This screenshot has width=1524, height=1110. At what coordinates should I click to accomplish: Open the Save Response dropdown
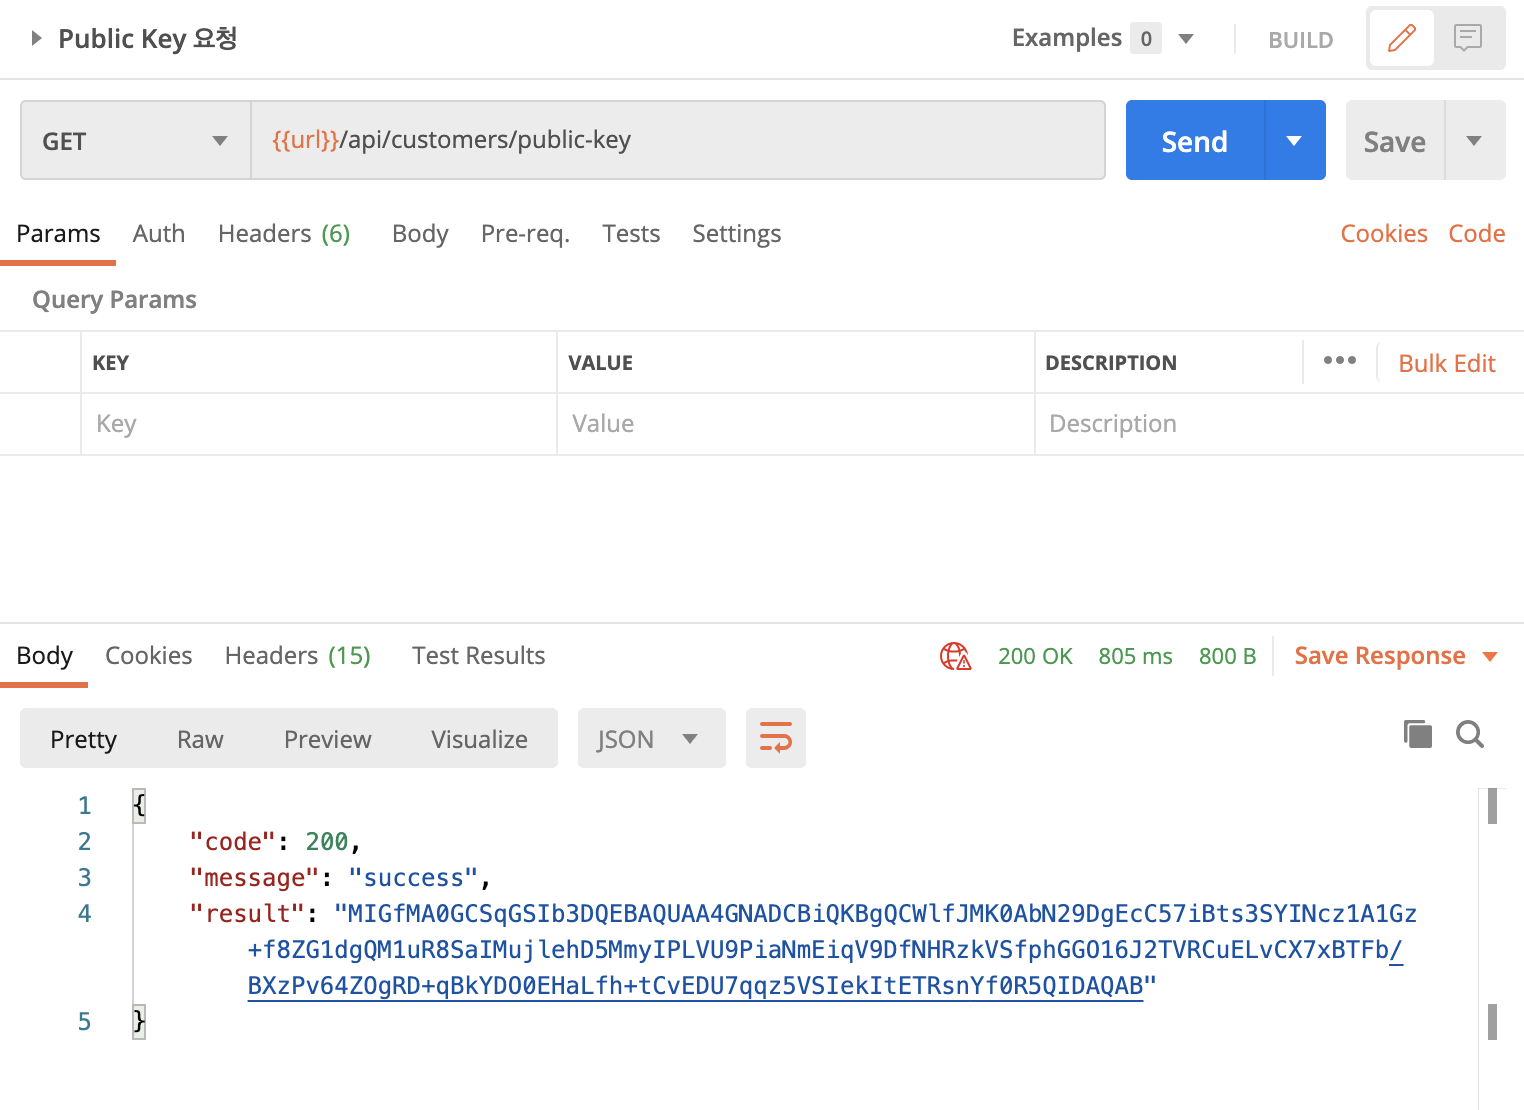tap(1396, 656)
